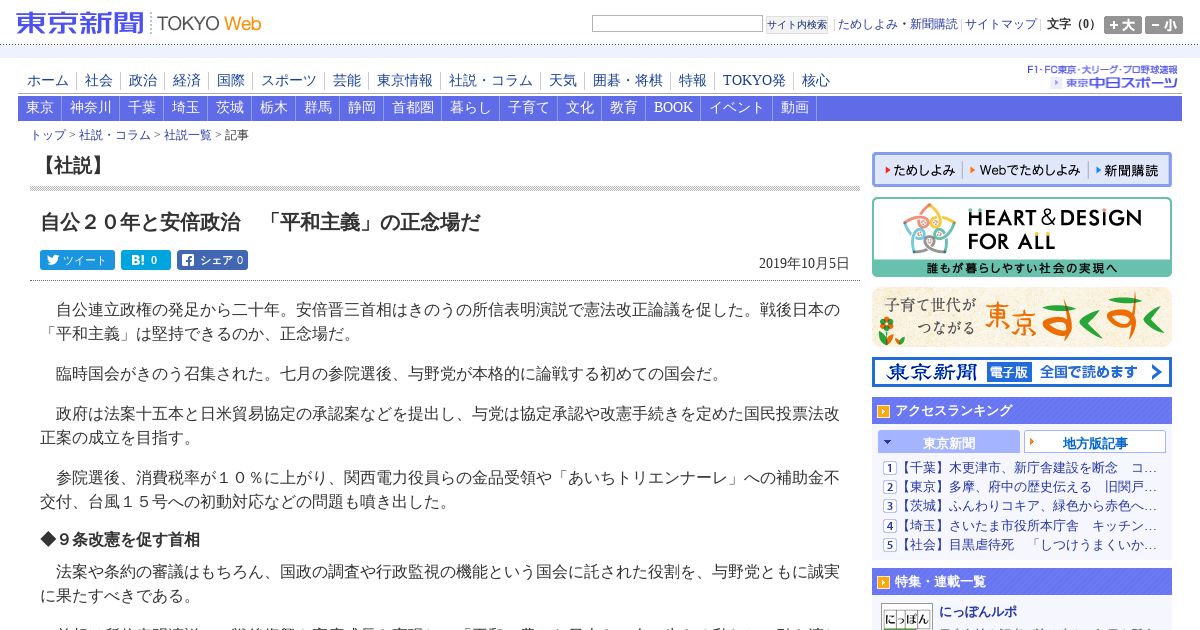Image resolution: width=1200 pixels, height=630 pixels.
Task: Open the にっぽんルポ title link
Action: pos(978,611)
